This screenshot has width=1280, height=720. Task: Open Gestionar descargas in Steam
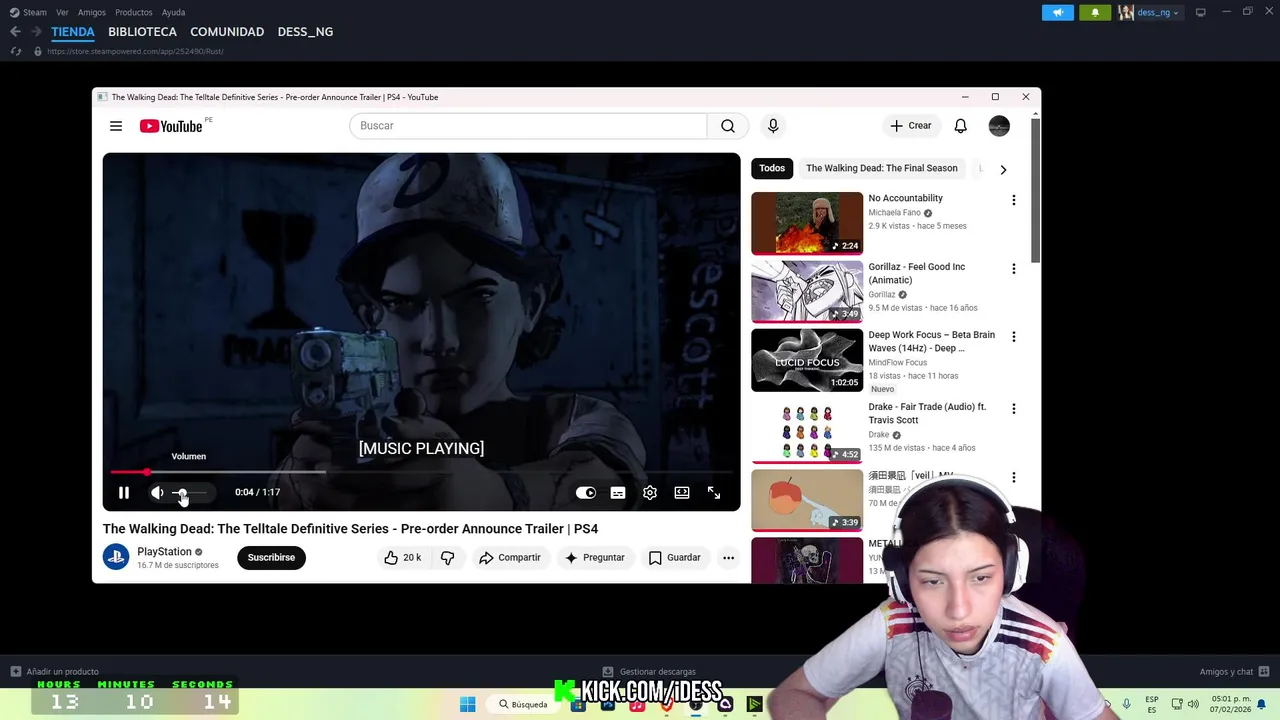pyautogui.click(x=649, y=672)
